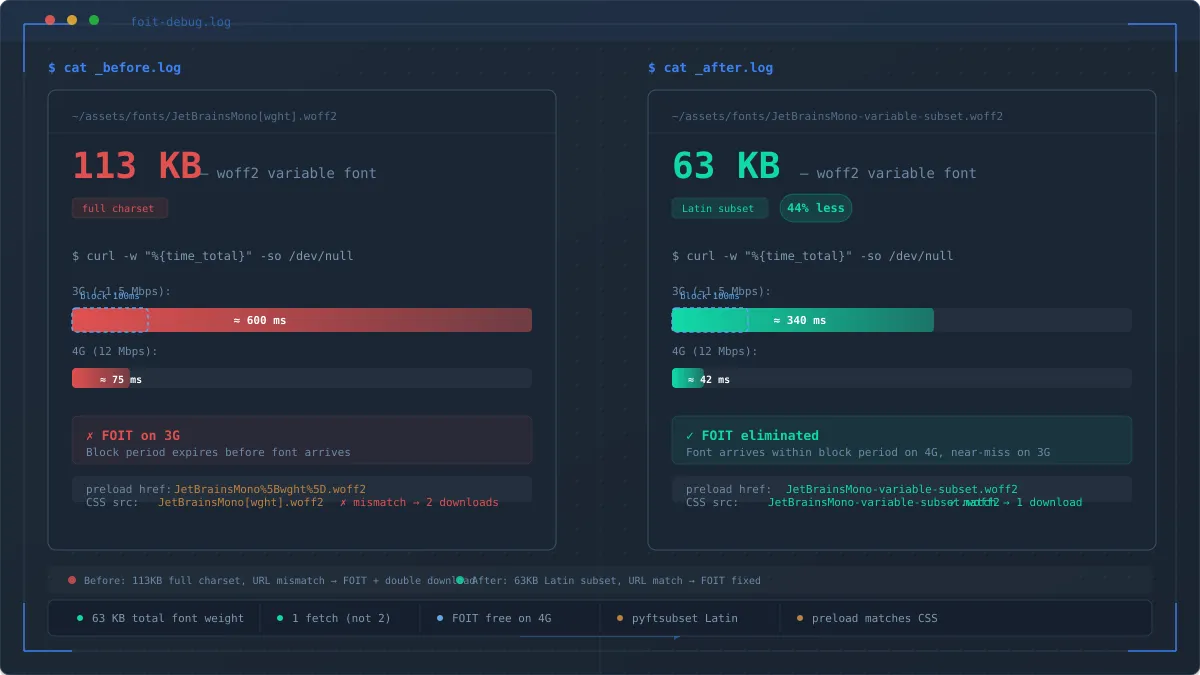The image size is (1200, 675).
Task: Click the curl command in the after panel
Action: pyautogui.click(x=812, y=256)
